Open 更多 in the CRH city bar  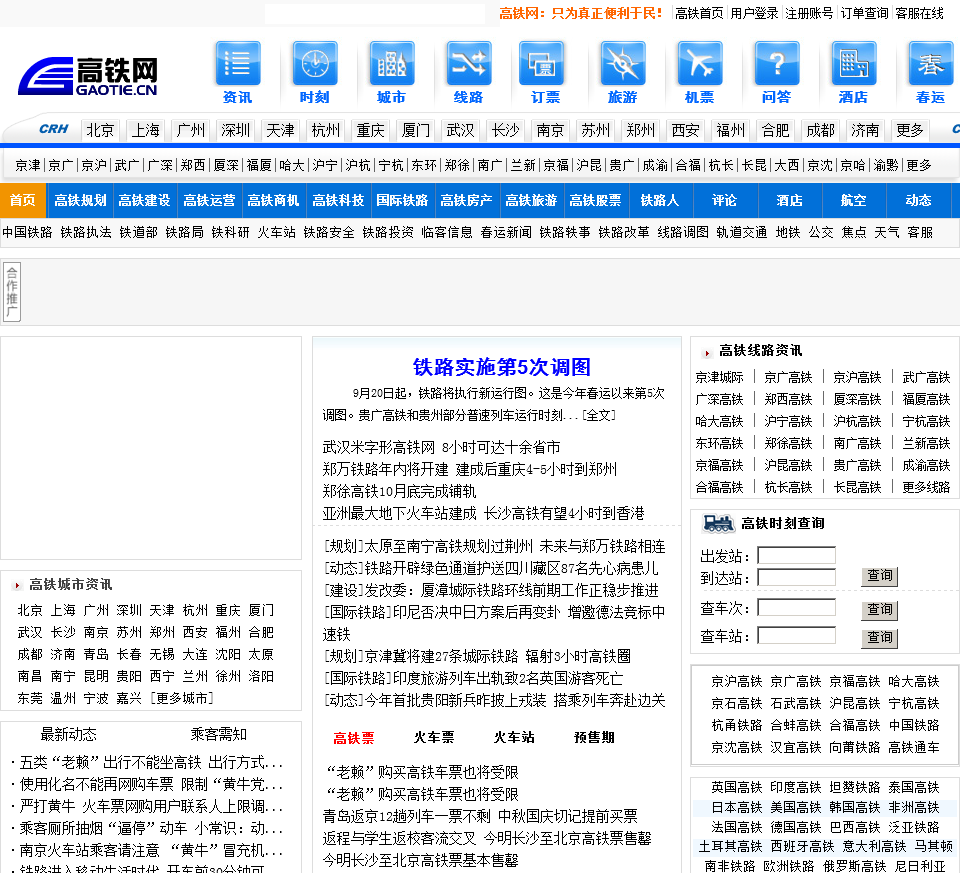coord(910,130)
